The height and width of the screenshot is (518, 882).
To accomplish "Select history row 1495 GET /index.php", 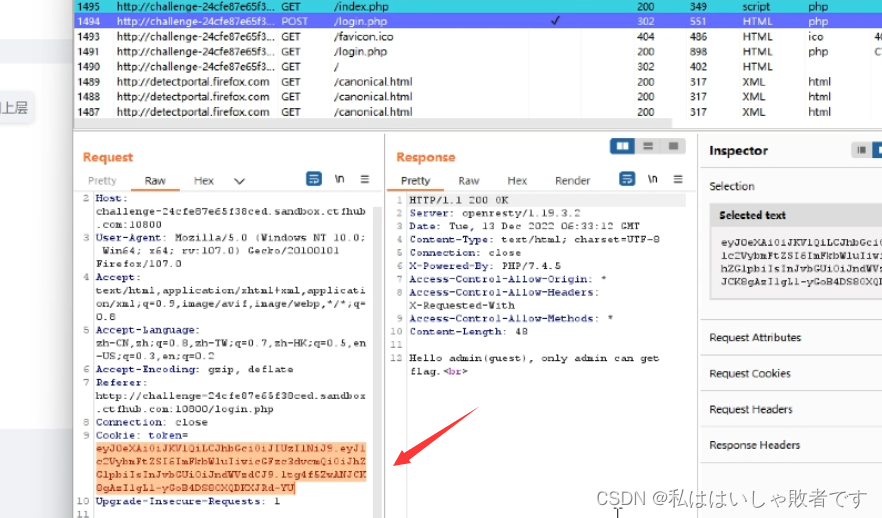I will [x=478, y=7].
